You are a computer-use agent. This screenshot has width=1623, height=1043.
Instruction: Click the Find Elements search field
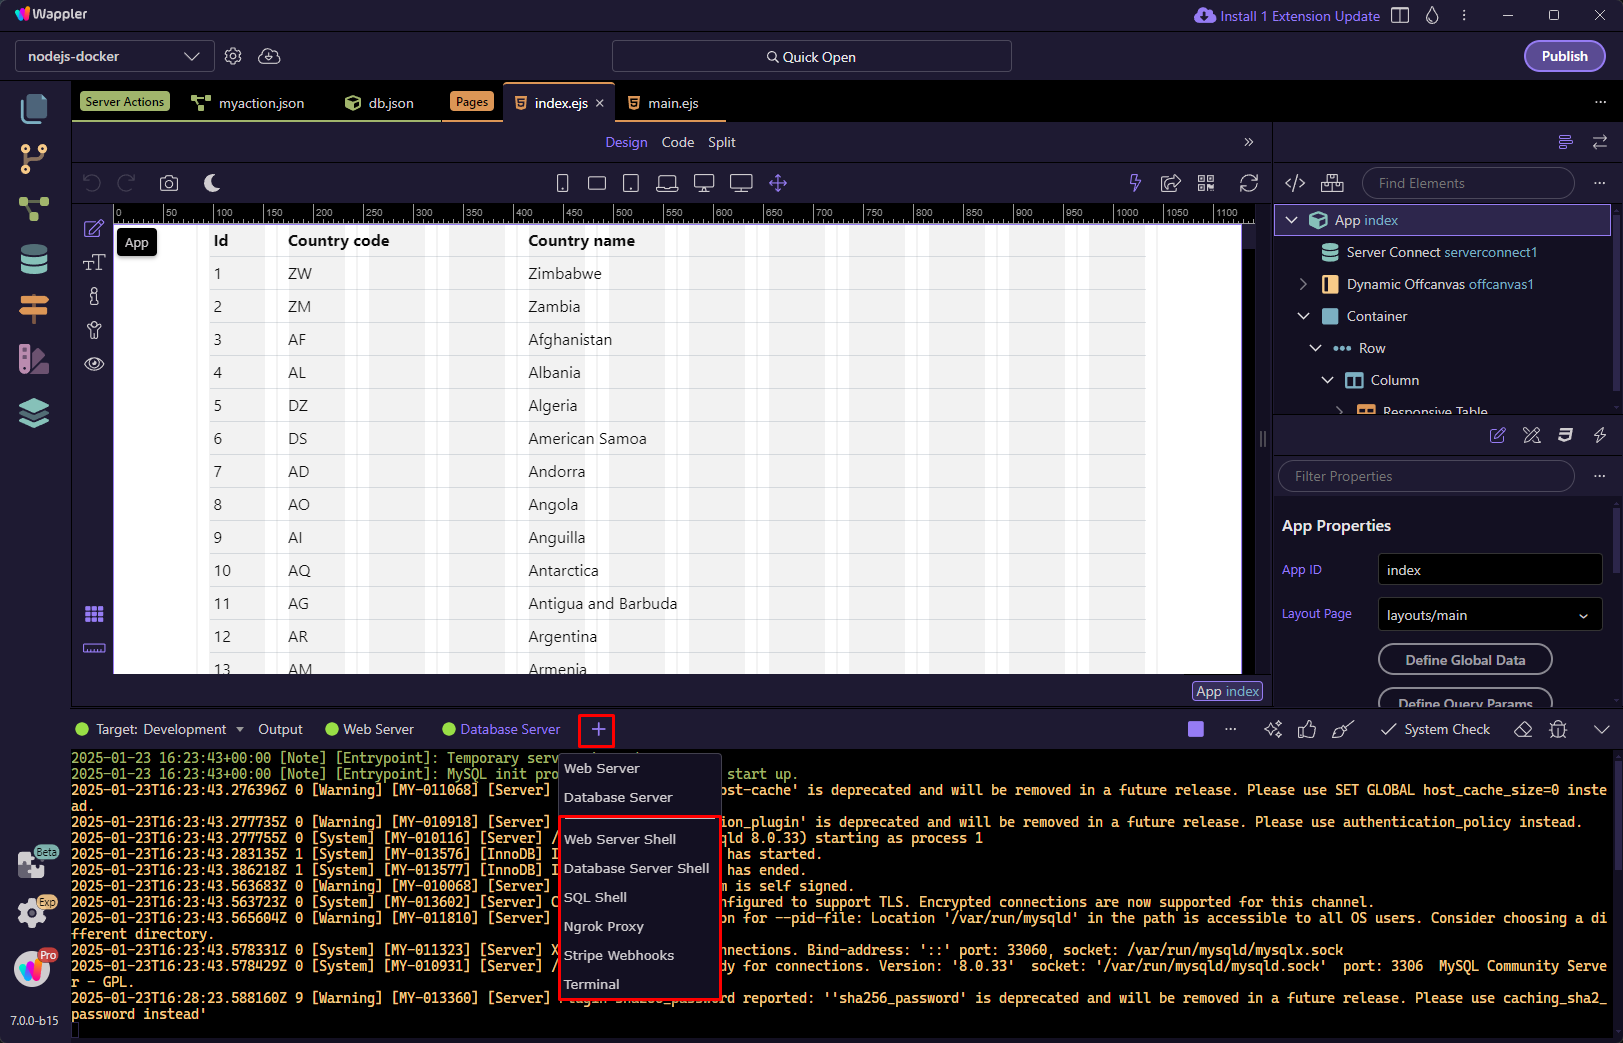[x=1468, y=183]
